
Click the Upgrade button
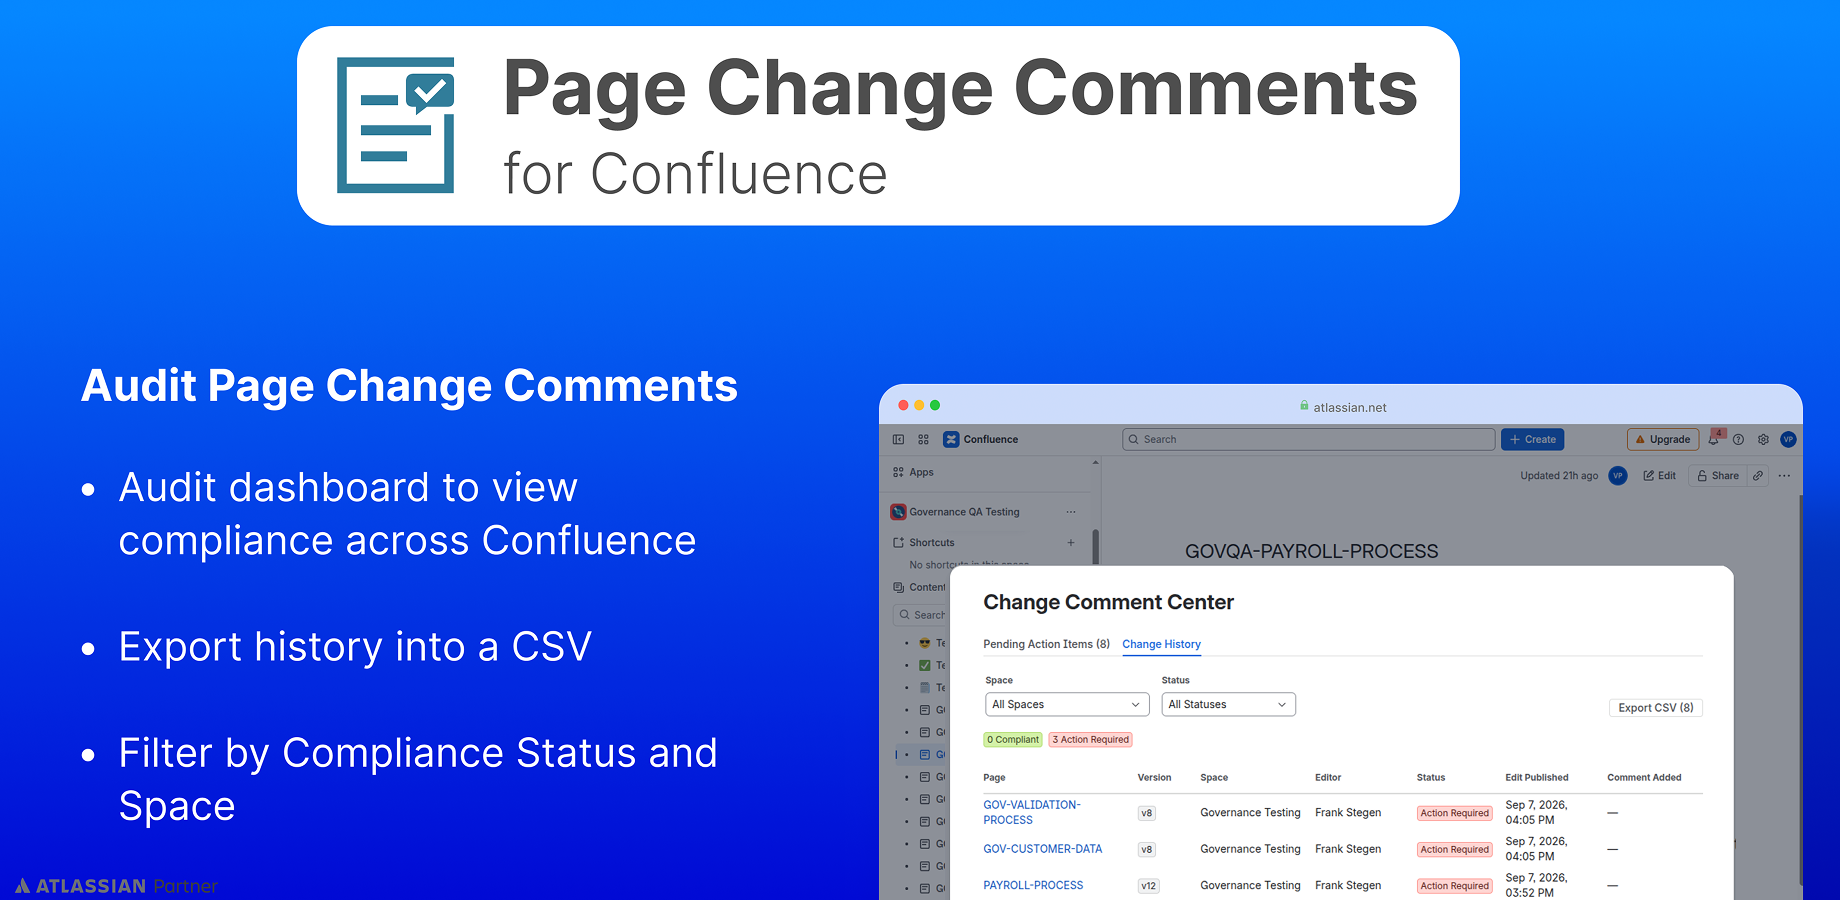click(1663, 439)
